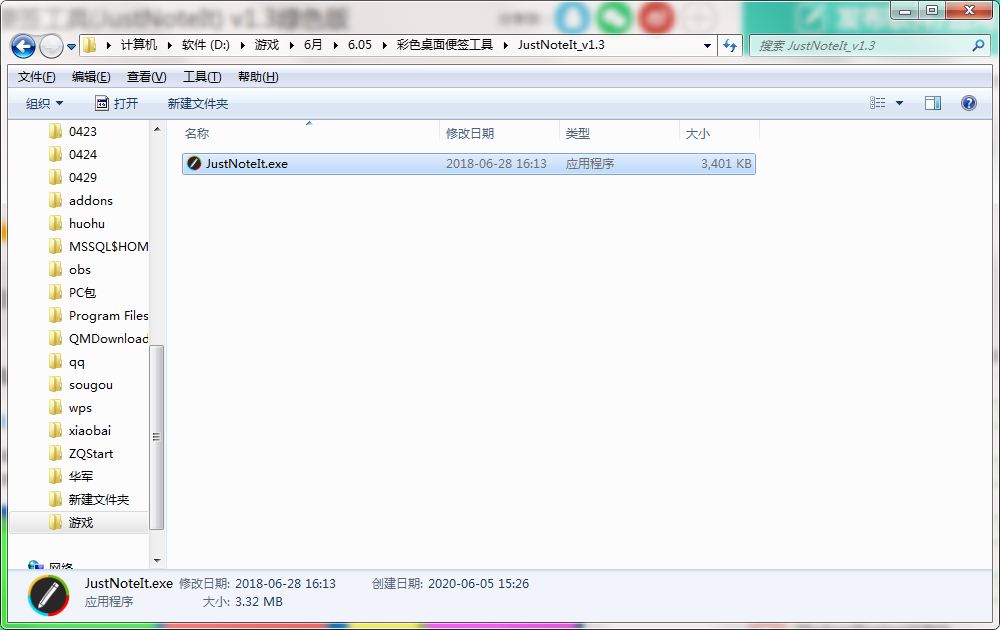The height and width of the screenshot is (630, 1000).
Task: Sort by the 名称 column header
Action: (311, 133)
